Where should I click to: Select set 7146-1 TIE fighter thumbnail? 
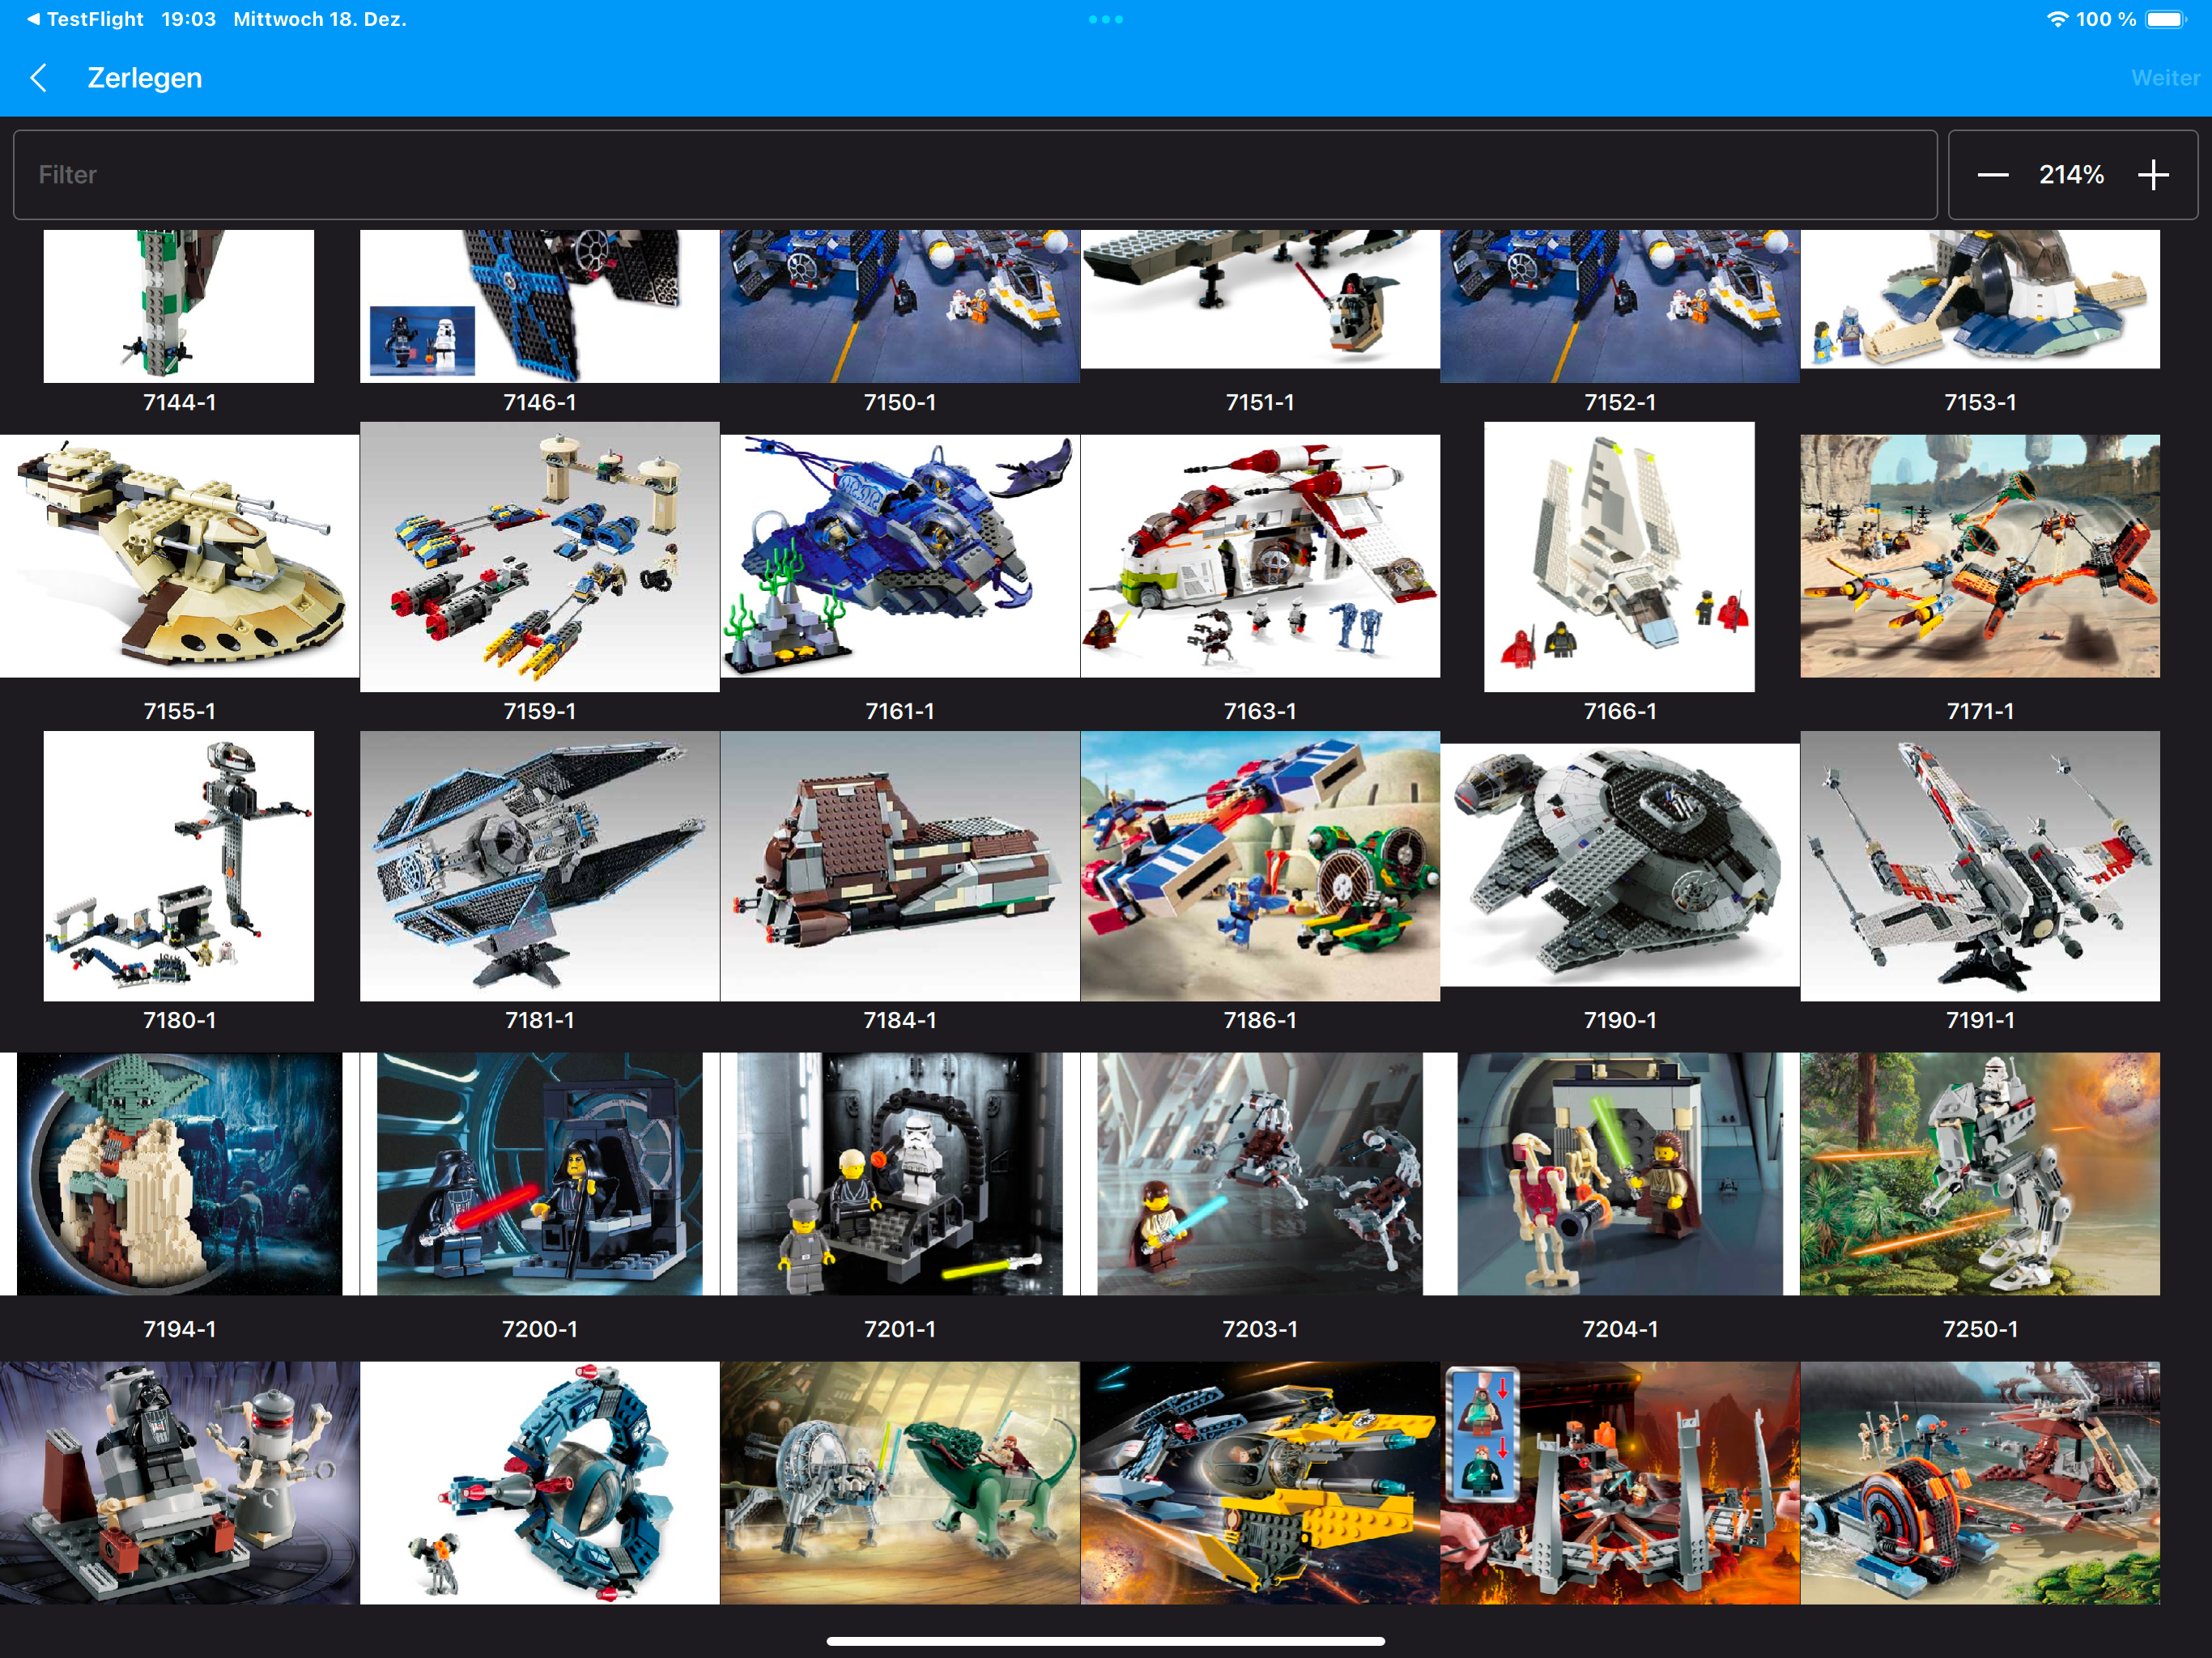(540, 306)
